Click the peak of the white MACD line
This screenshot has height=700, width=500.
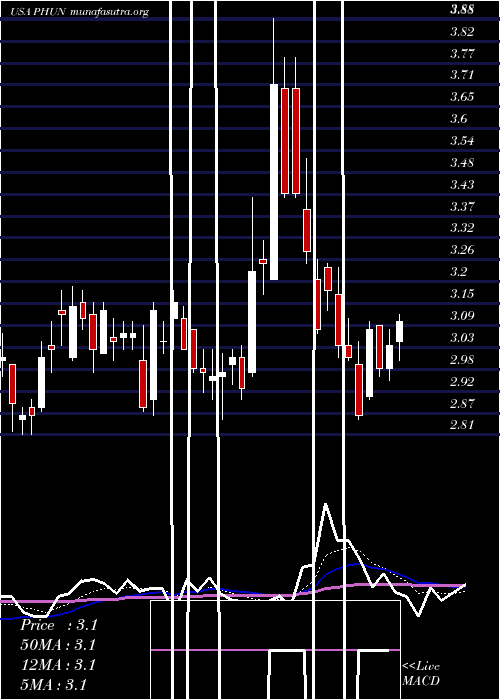[326, 504]
